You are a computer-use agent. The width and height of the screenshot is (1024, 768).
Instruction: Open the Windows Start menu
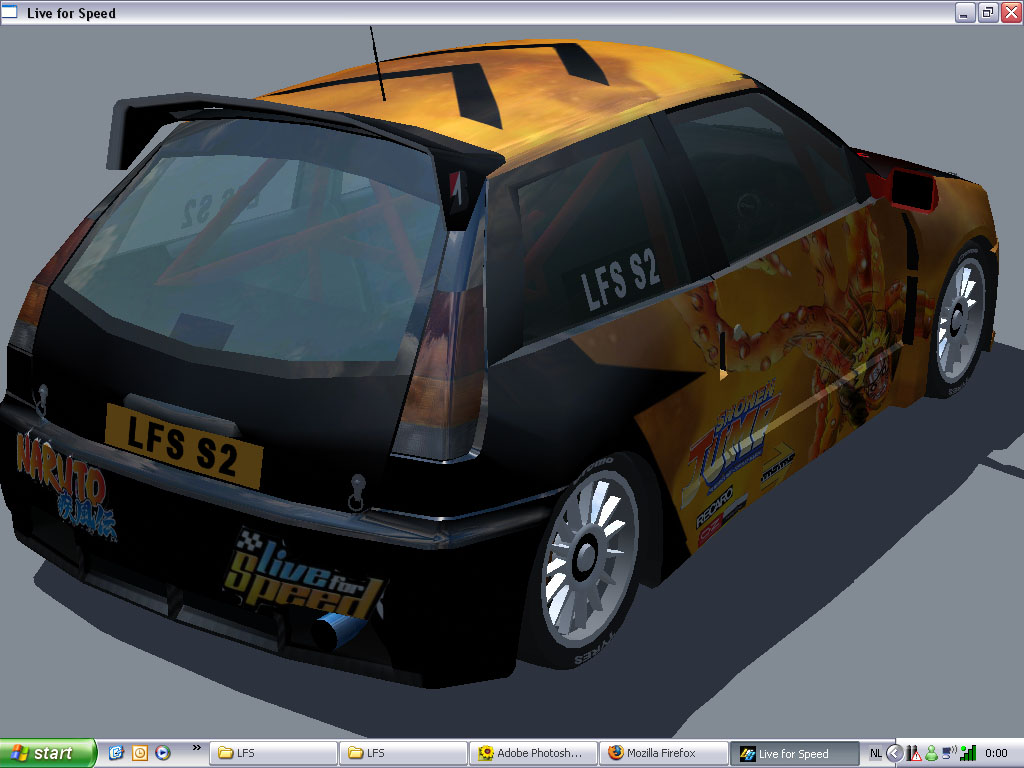tap(47, 753)
